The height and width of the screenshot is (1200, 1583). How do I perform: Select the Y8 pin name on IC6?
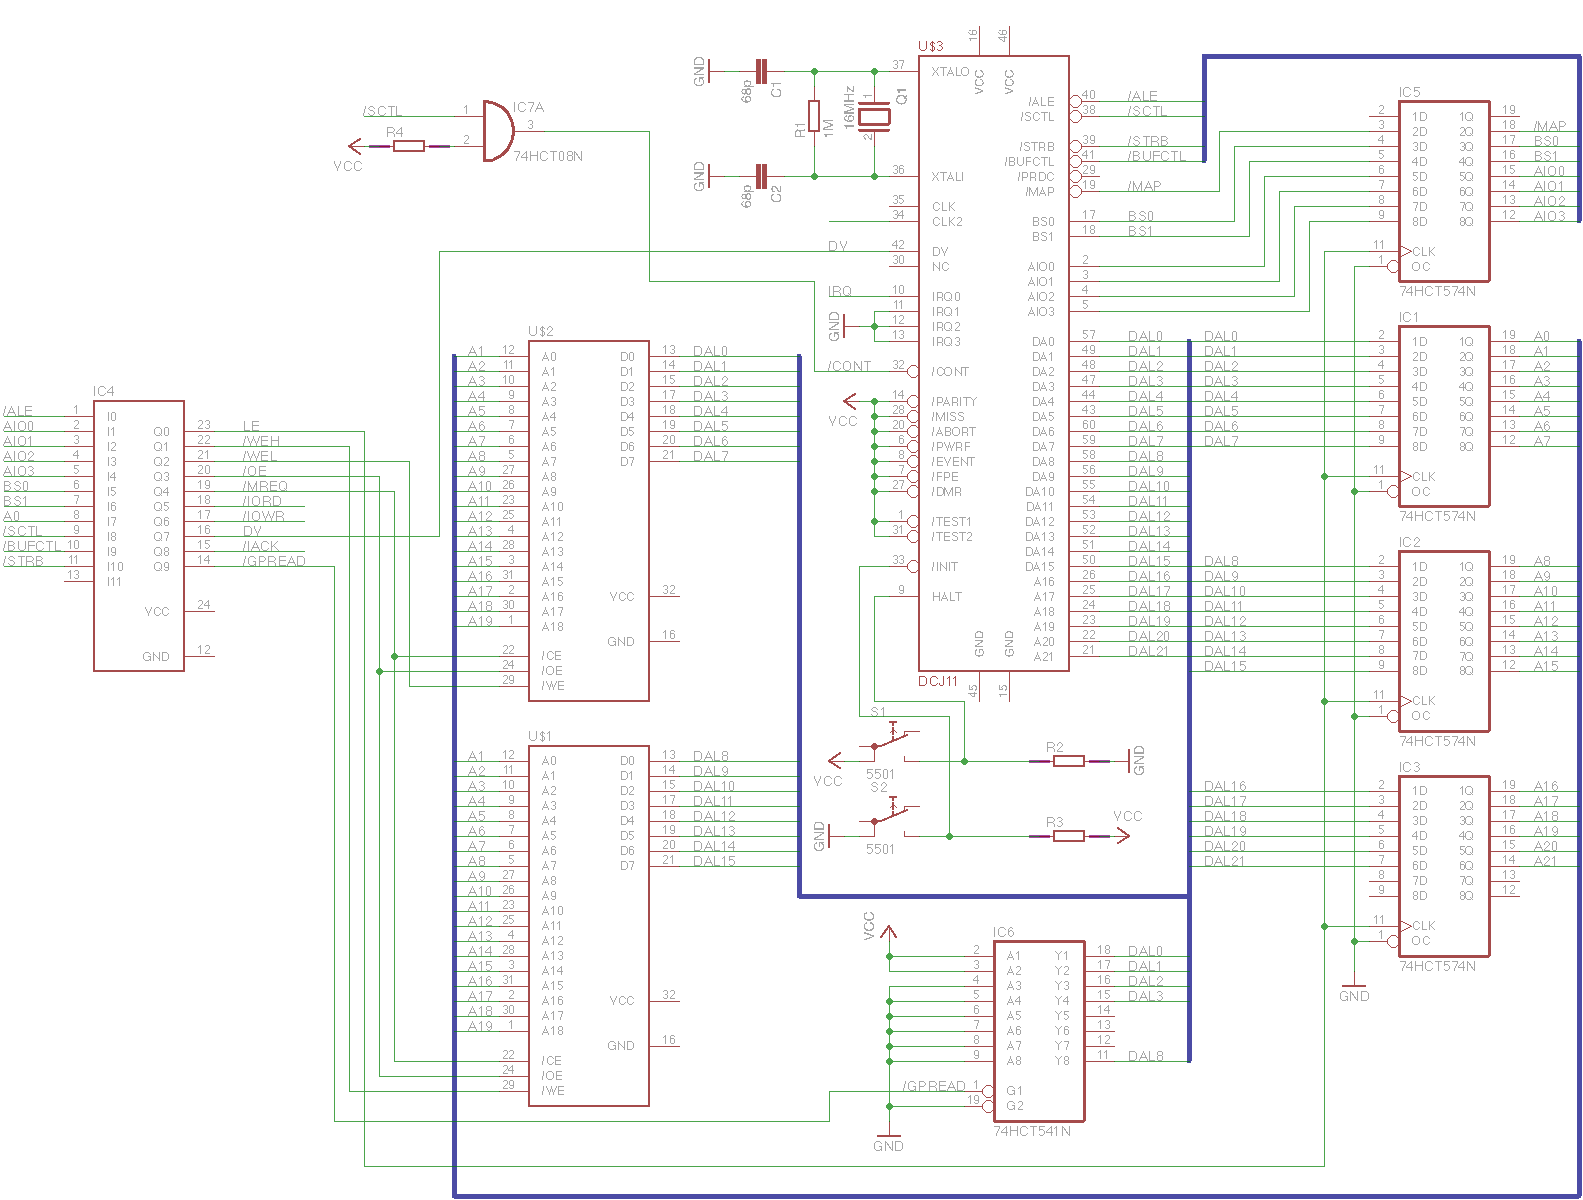(1062, 1061)
